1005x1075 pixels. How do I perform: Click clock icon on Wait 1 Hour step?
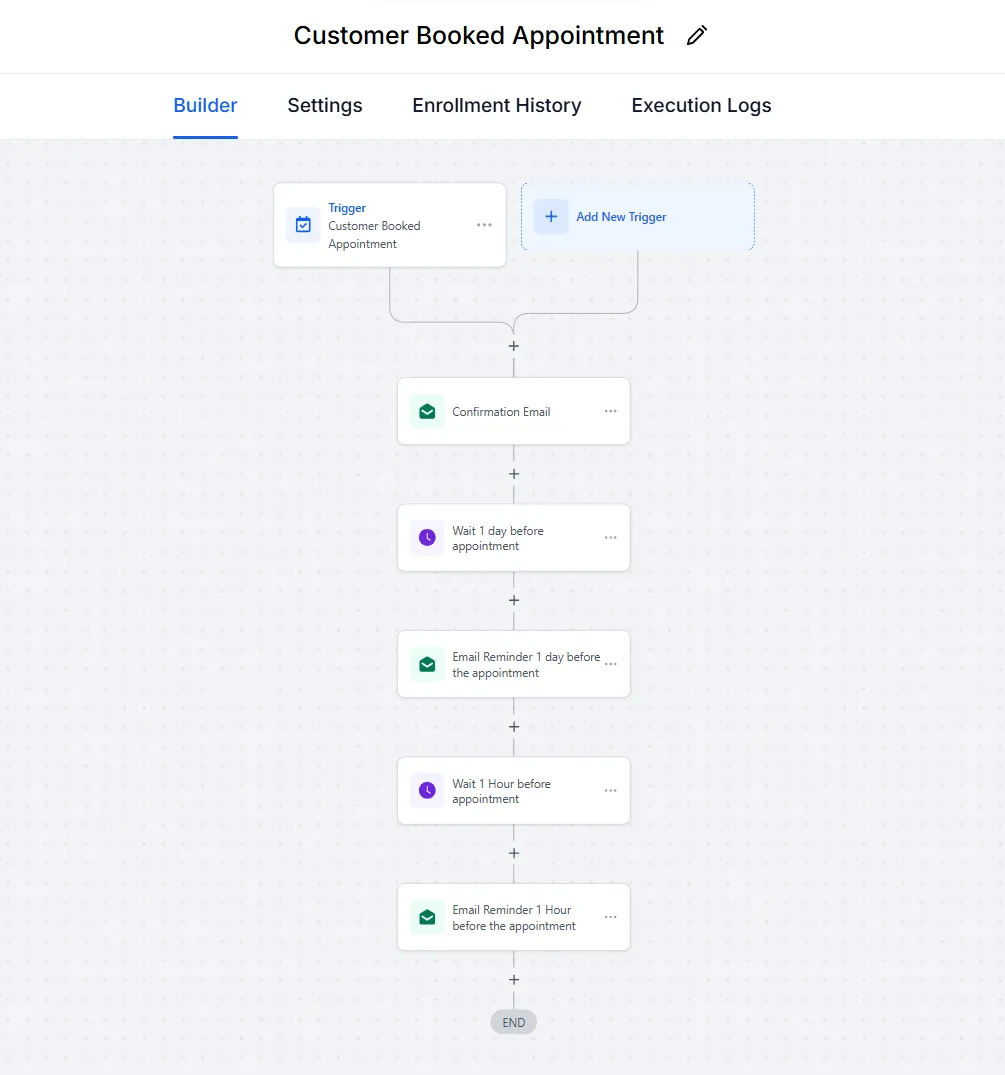pyautogui.click(x=427, y=790)
